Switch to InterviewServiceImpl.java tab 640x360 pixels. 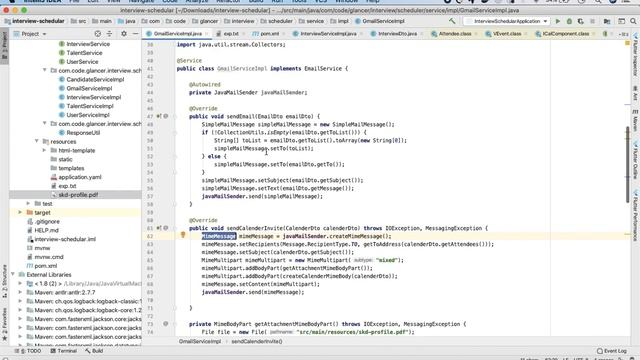(x=328, y=34)
